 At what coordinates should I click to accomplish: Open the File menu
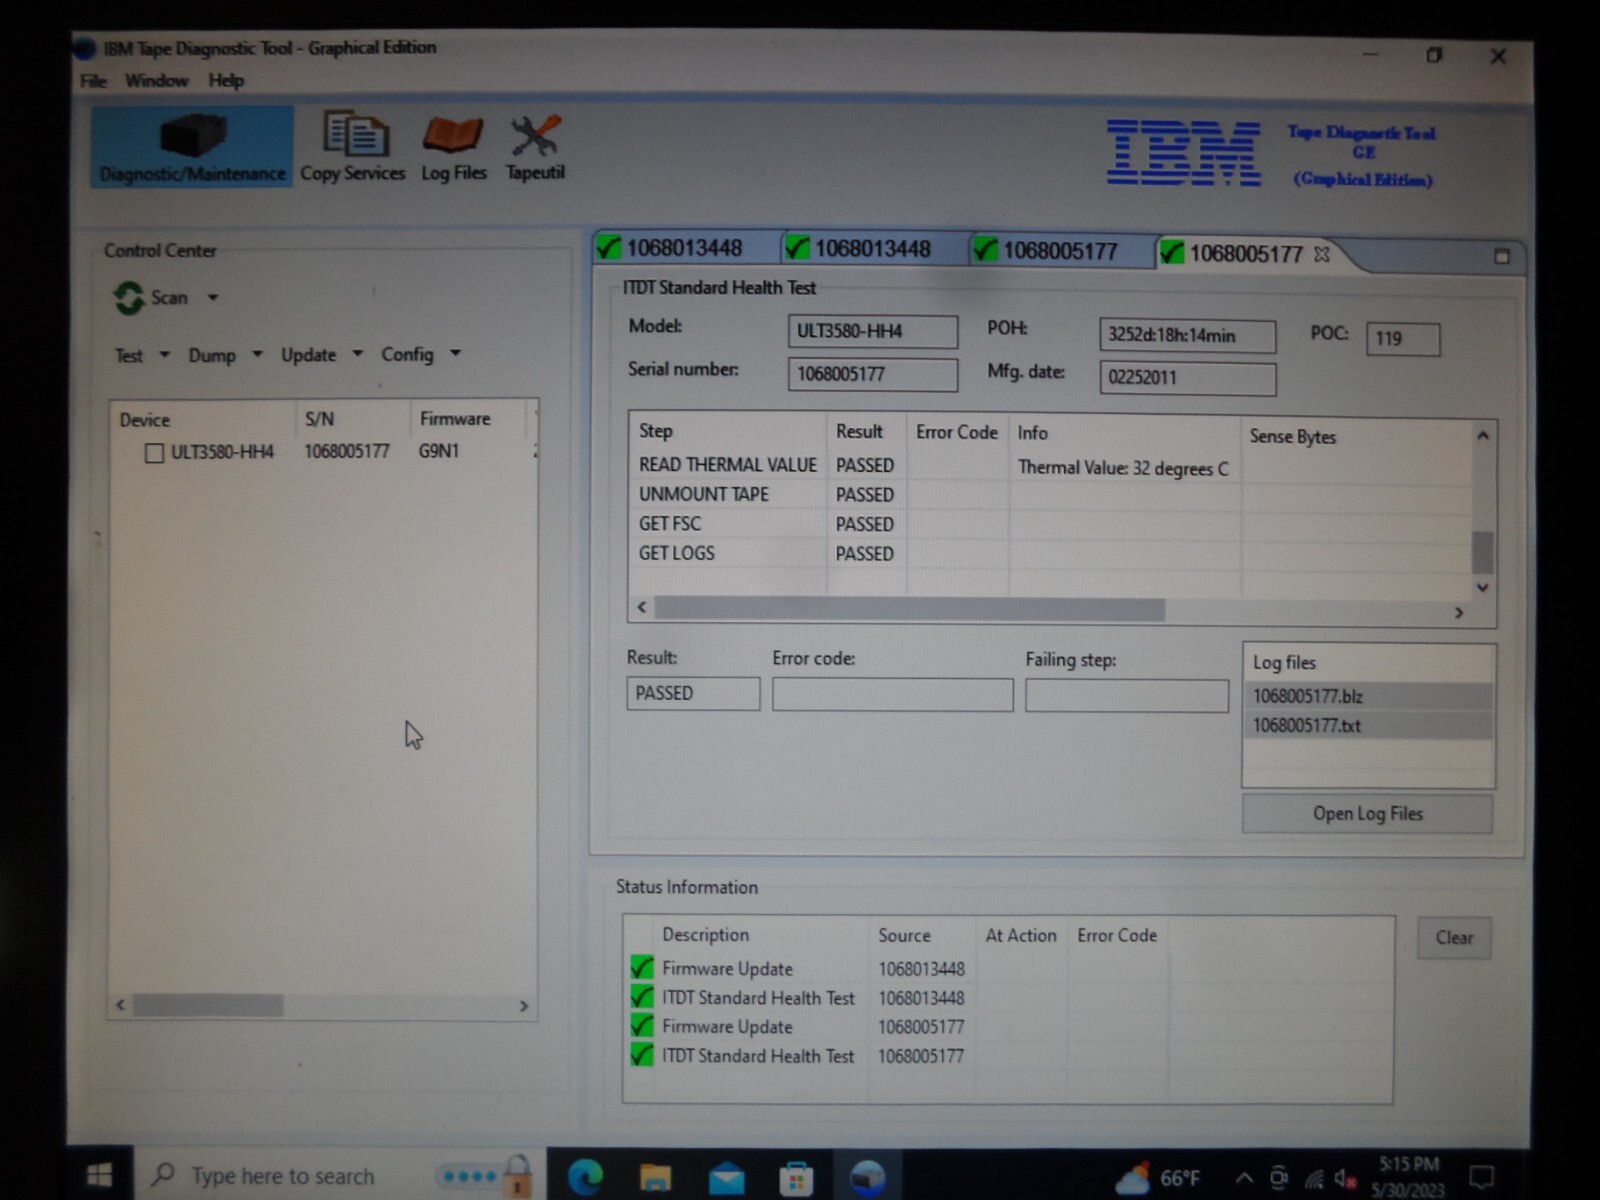pyautogui.click(x=93, y=81)
